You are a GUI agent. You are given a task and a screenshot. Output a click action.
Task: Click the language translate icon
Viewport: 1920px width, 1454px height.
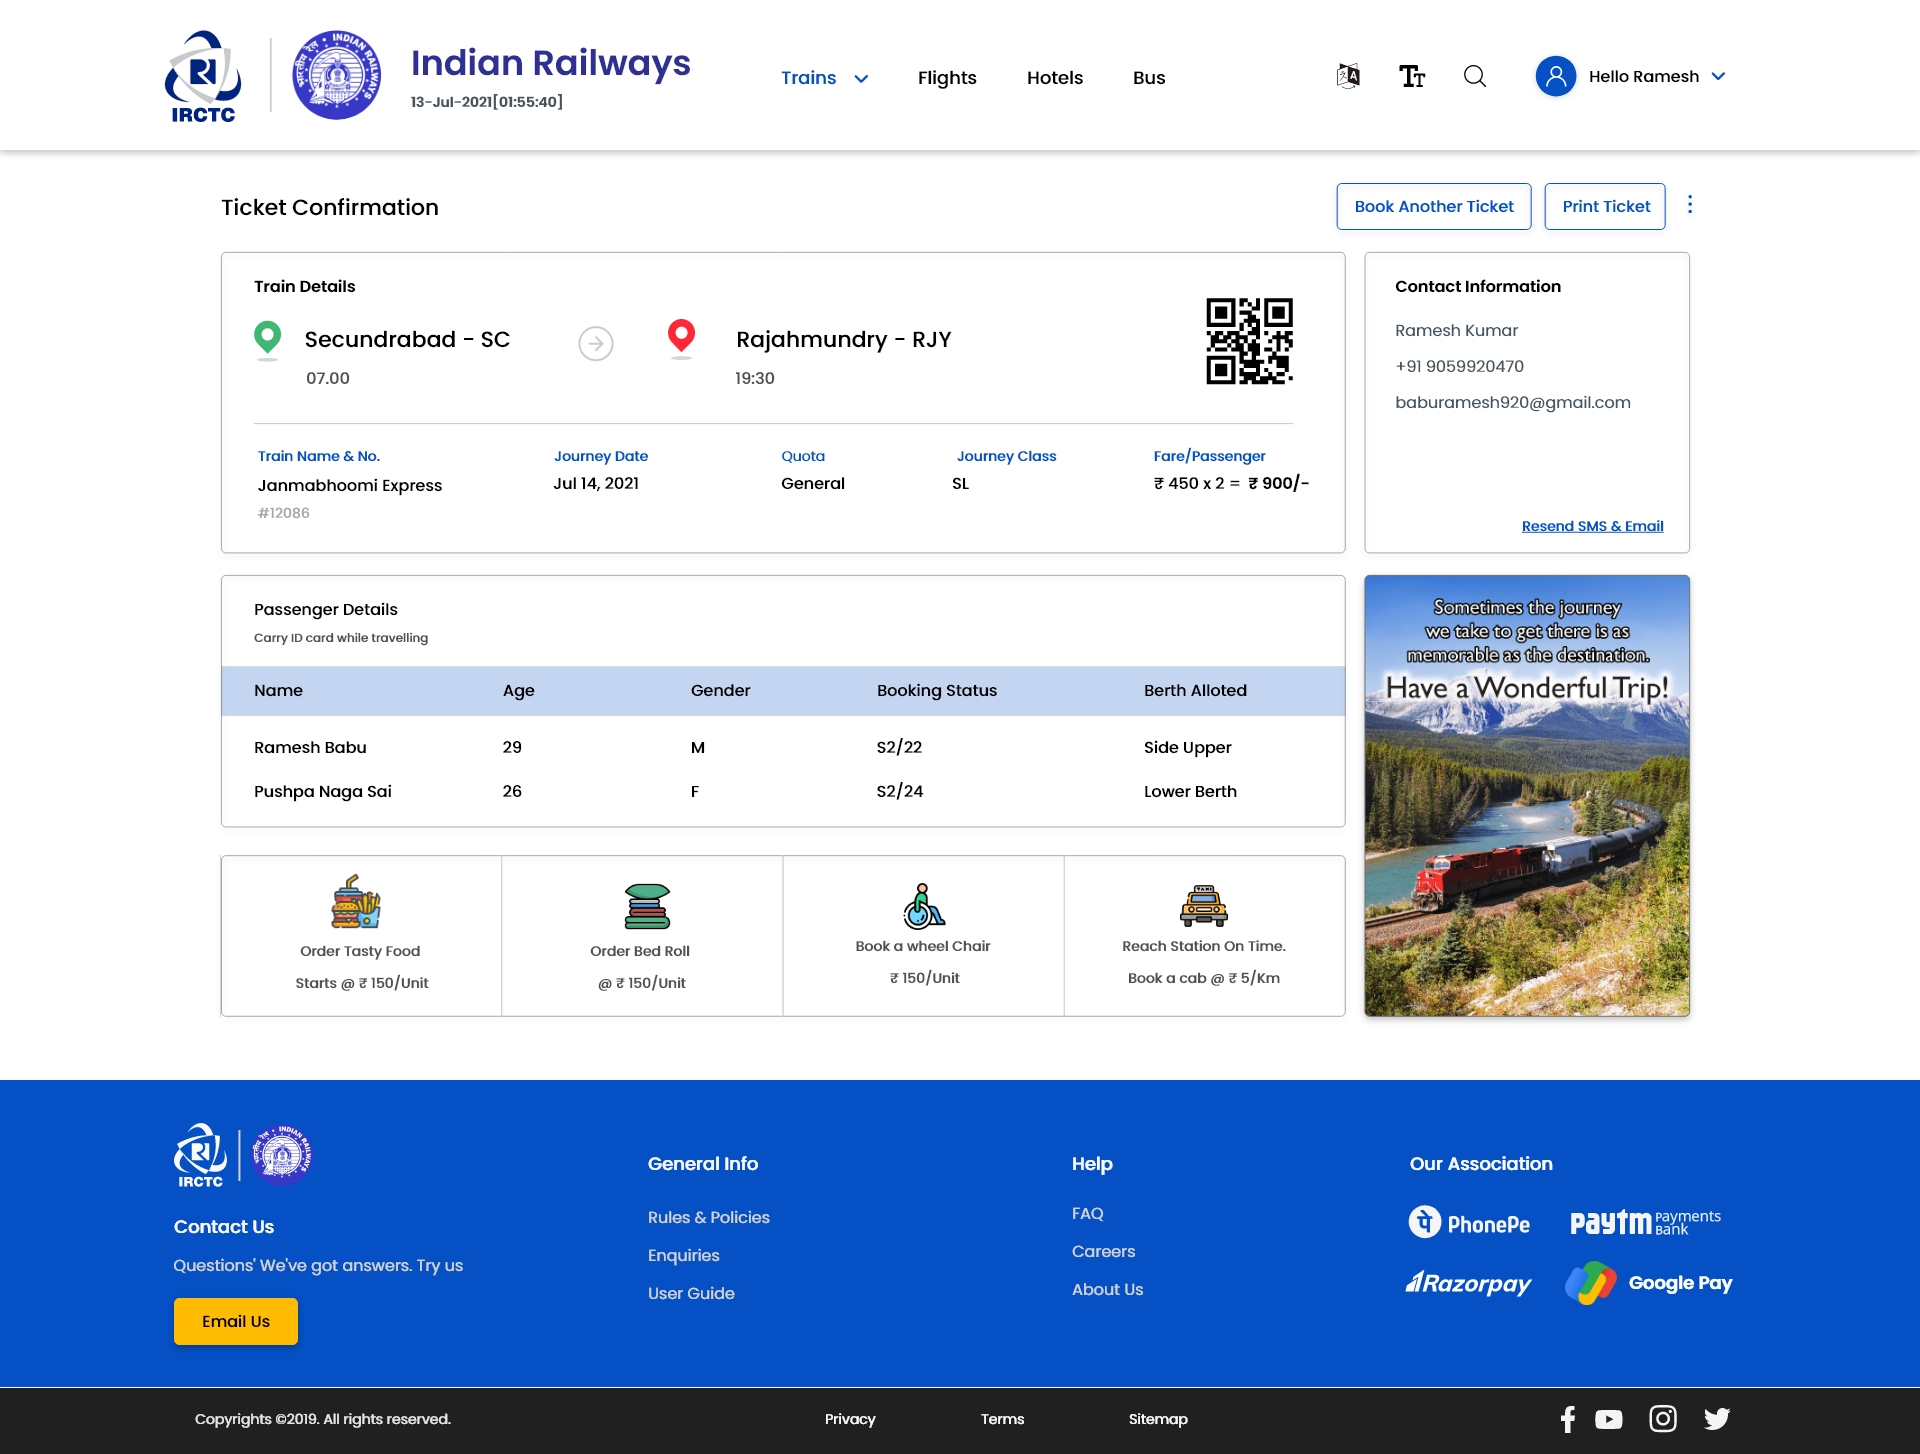[1348, 76]
